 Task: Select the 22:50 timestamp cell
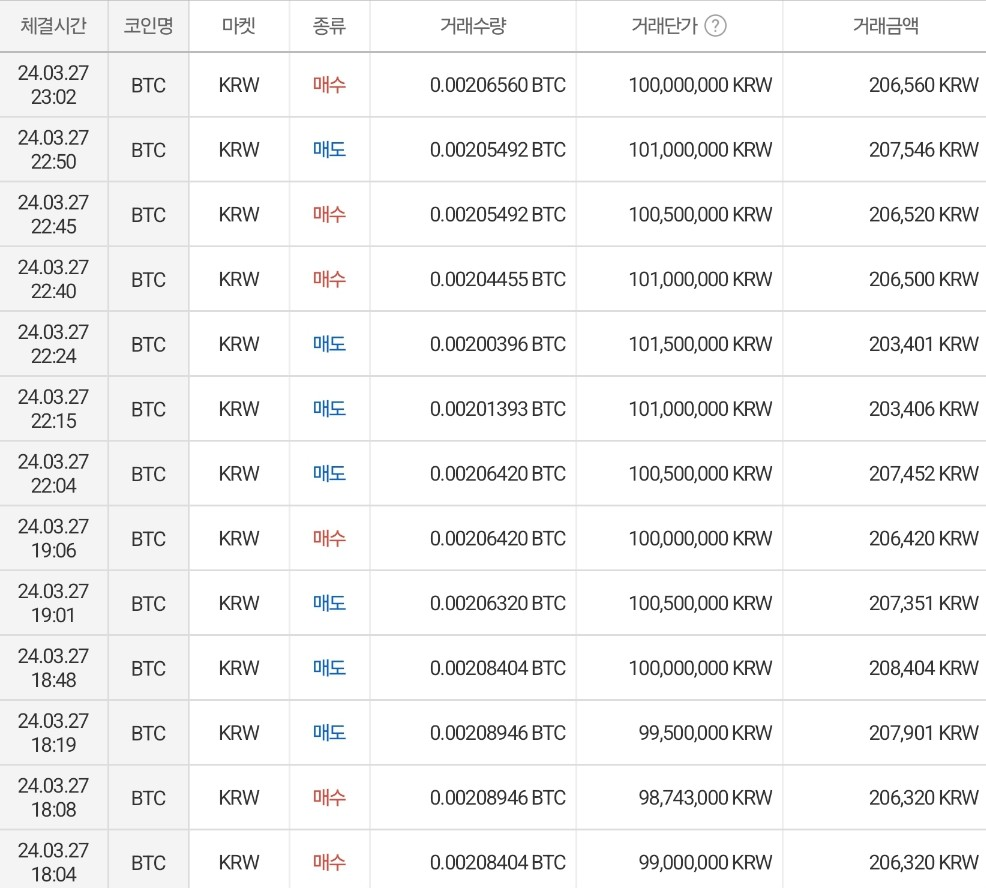(53, 150)
